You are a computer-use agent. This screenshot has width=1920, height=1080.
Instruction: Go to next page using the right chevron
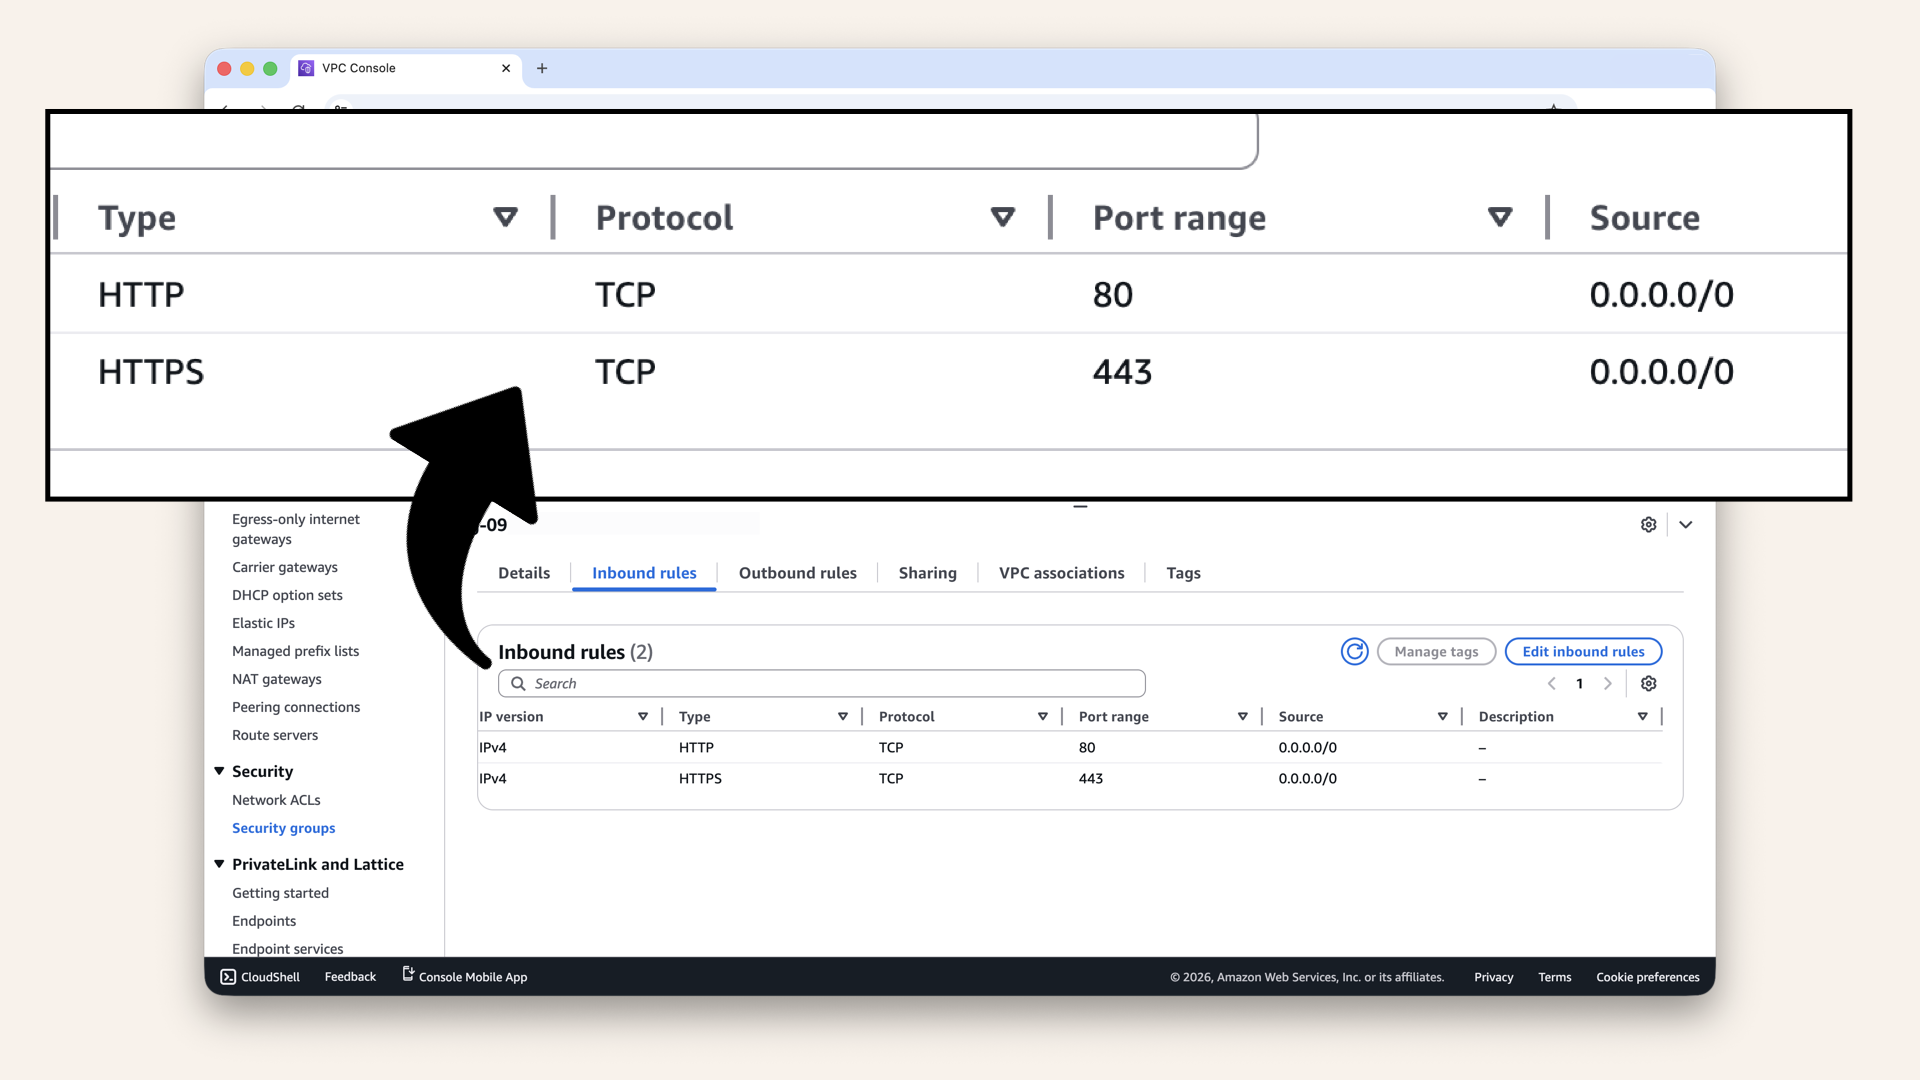1607,683
